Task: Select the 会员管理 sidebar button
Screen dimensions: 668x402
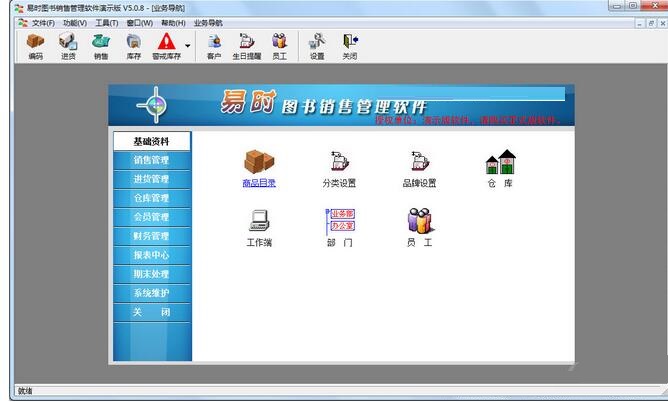Action: tap(152, 217)
